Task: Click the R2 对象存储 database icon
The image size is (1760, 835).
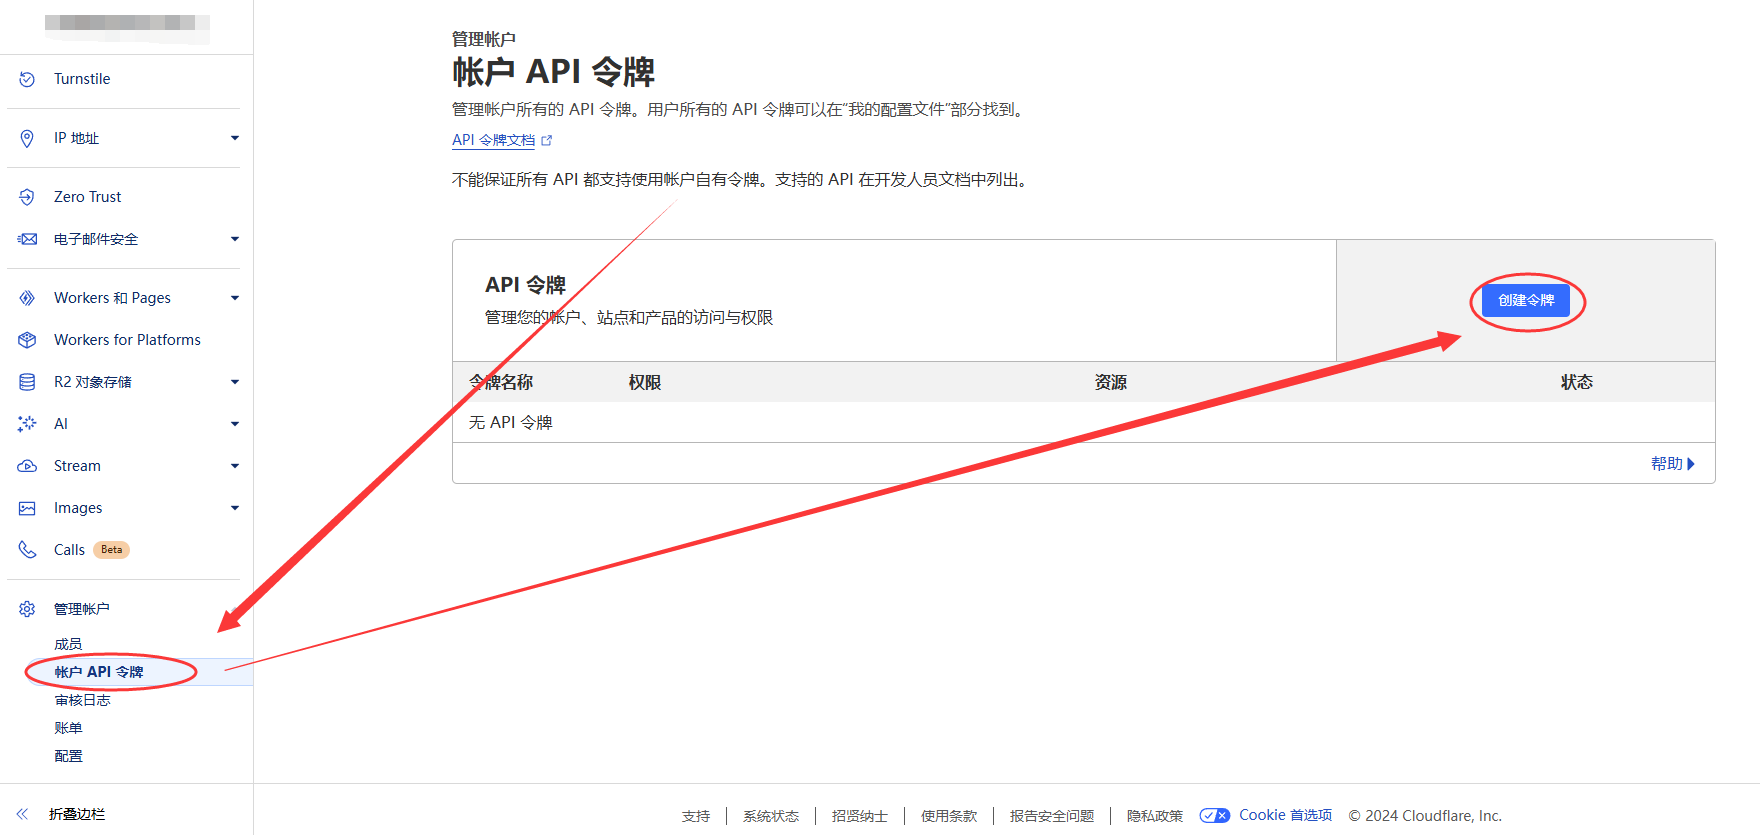Action: (27, 382)
